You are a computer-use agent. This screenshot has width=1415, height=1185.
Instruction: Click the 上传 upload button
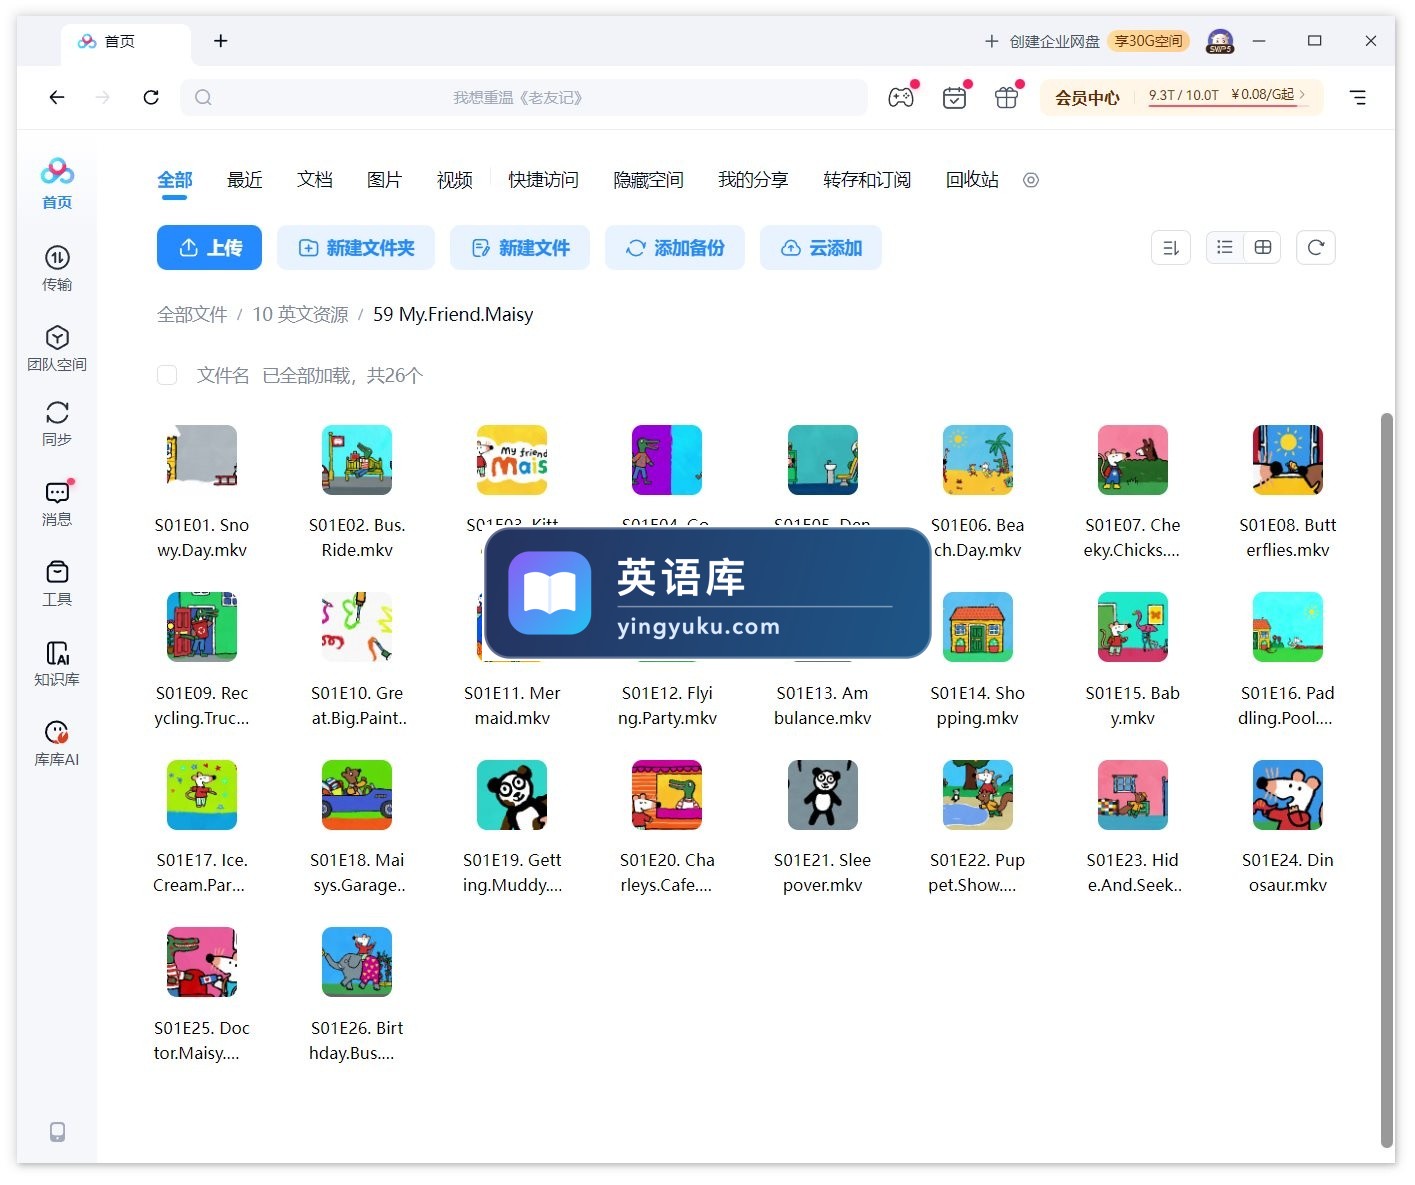pyautogui.click(x=209, y=248)
